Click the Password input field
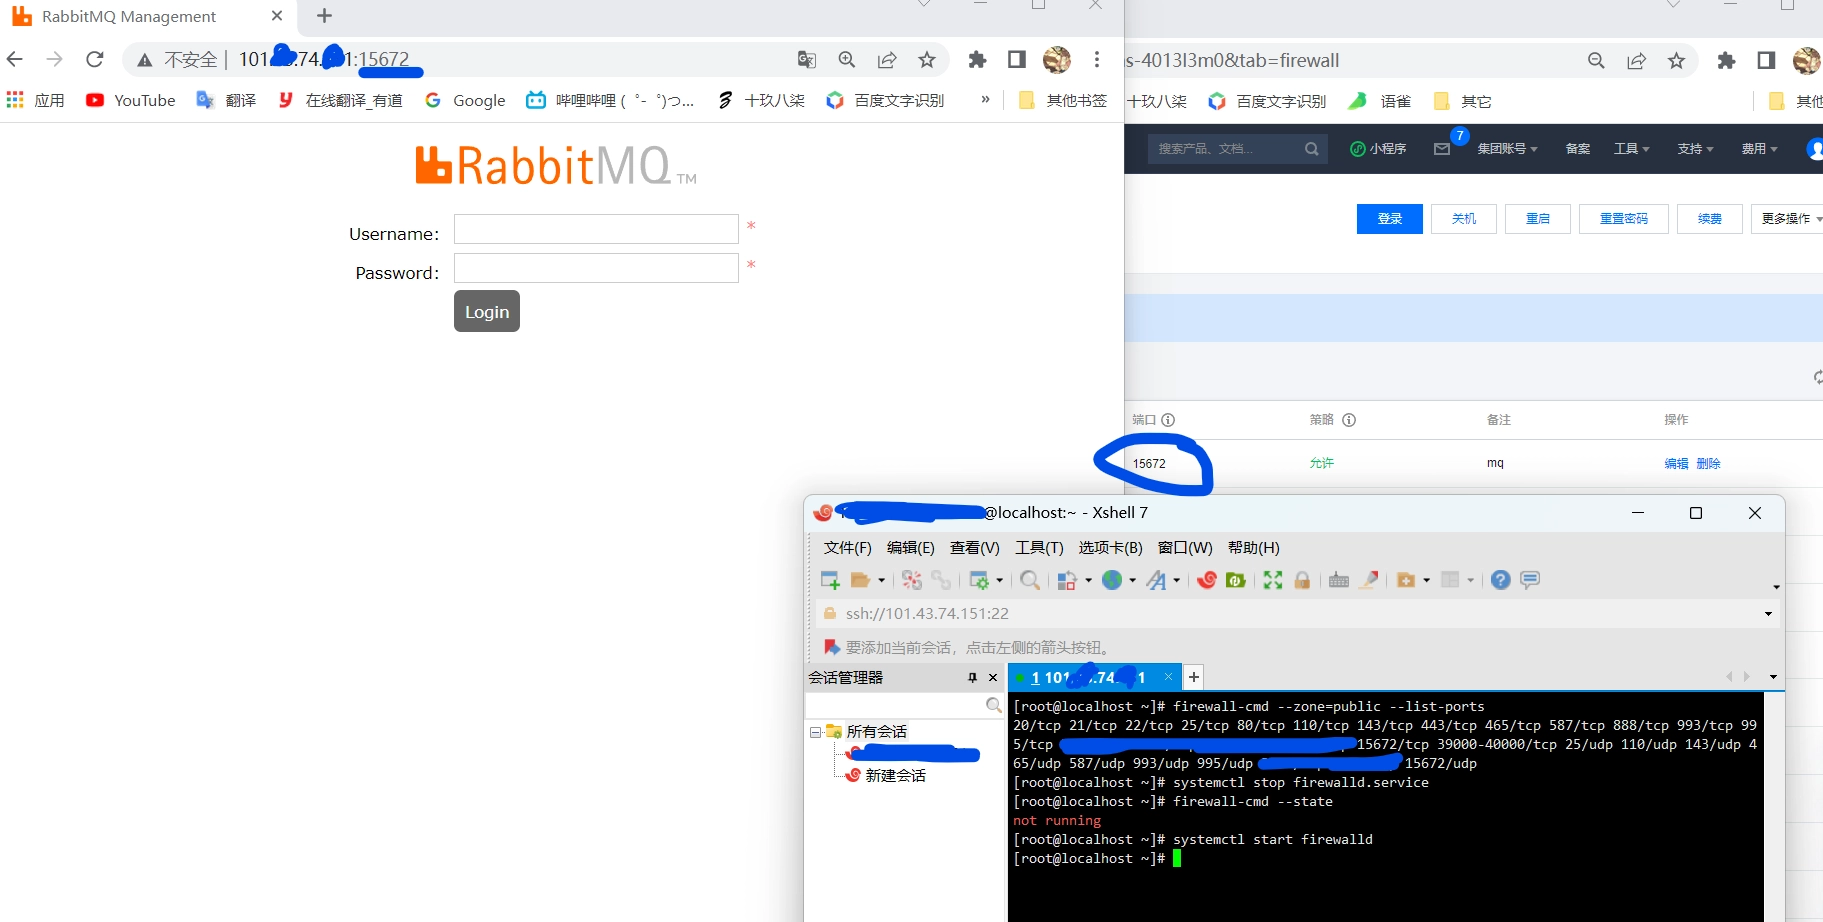Viewport: 1823px width, 922px height. click(596, 269)
